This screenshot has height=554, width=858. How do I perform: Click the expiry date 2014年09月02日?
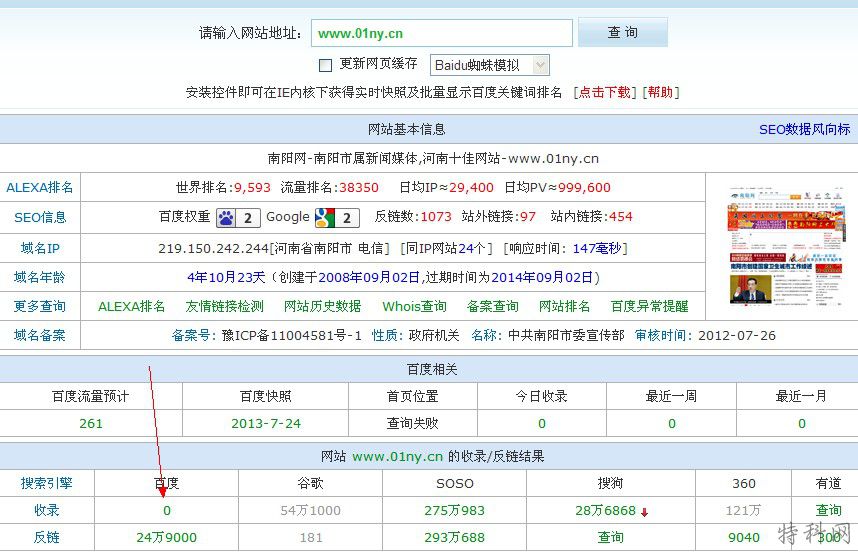[542, 277]
